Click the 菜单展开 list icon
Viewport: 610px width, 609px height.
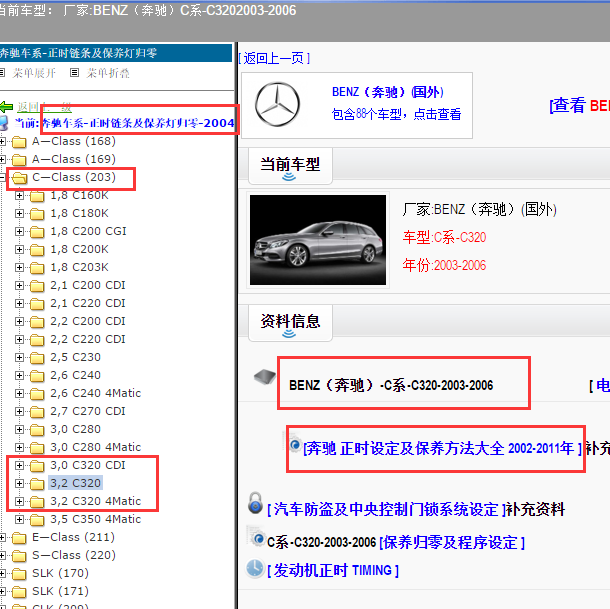tap(2, 72)
